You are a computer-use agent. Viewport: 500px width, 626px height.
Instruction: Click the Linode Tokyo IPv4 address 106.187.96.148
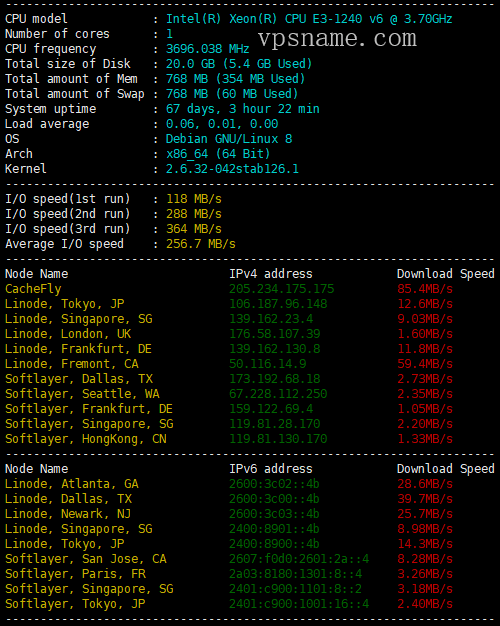[278, 304]
